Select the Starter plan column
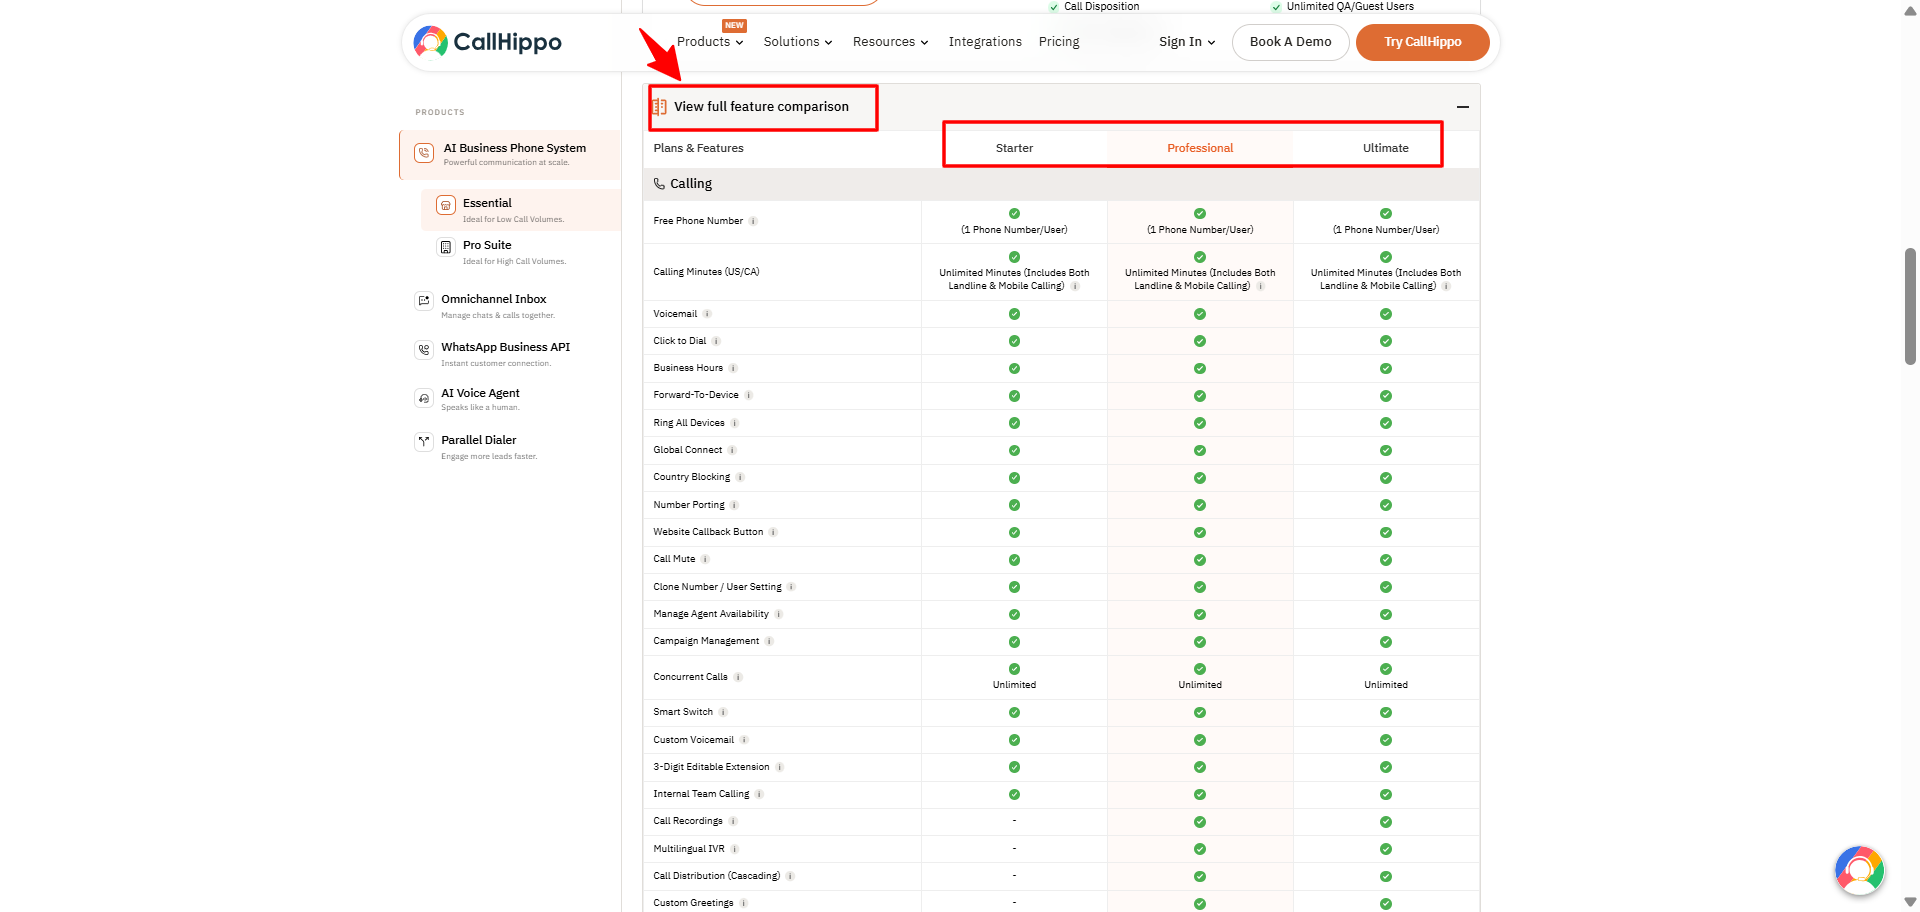Viewport: 1920px width, 912px height. tap(1014, 148)
